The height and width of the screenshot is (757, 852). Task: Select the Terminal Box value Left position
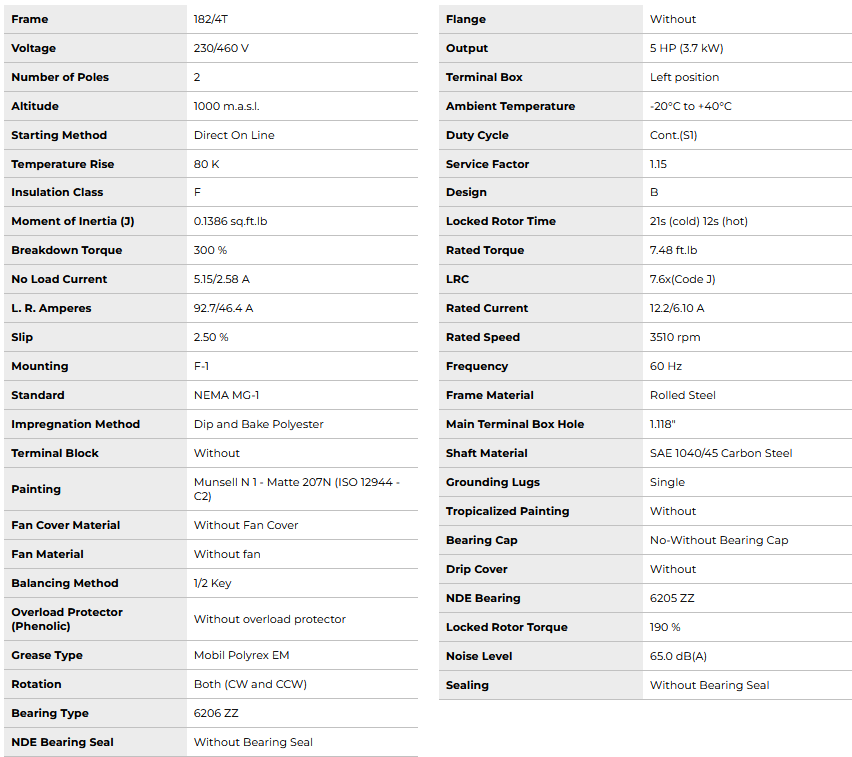[684, 77]
